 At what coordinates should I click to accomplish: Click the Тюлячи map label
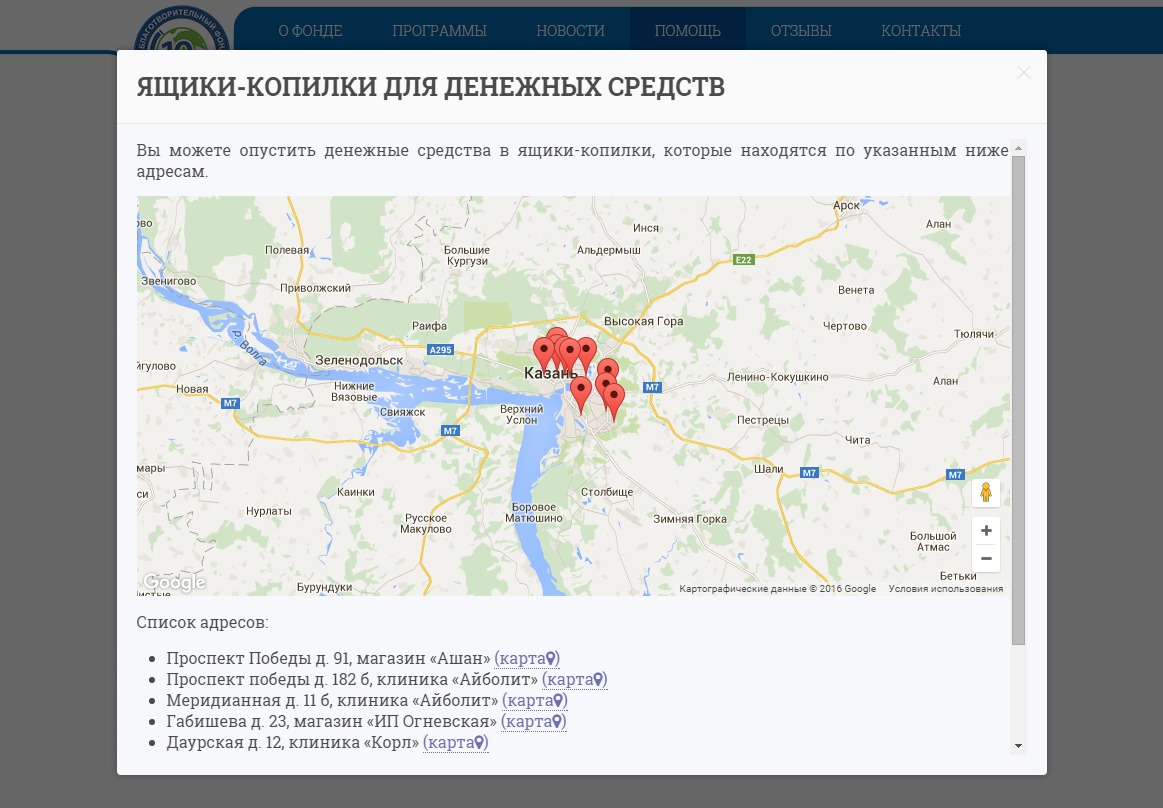point(974,334)
